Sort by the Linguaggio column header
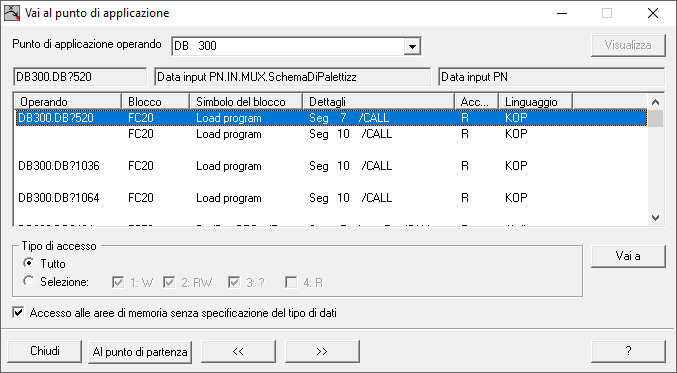The image size is (677, 373). pyautogui.click(x=535, y=102)
